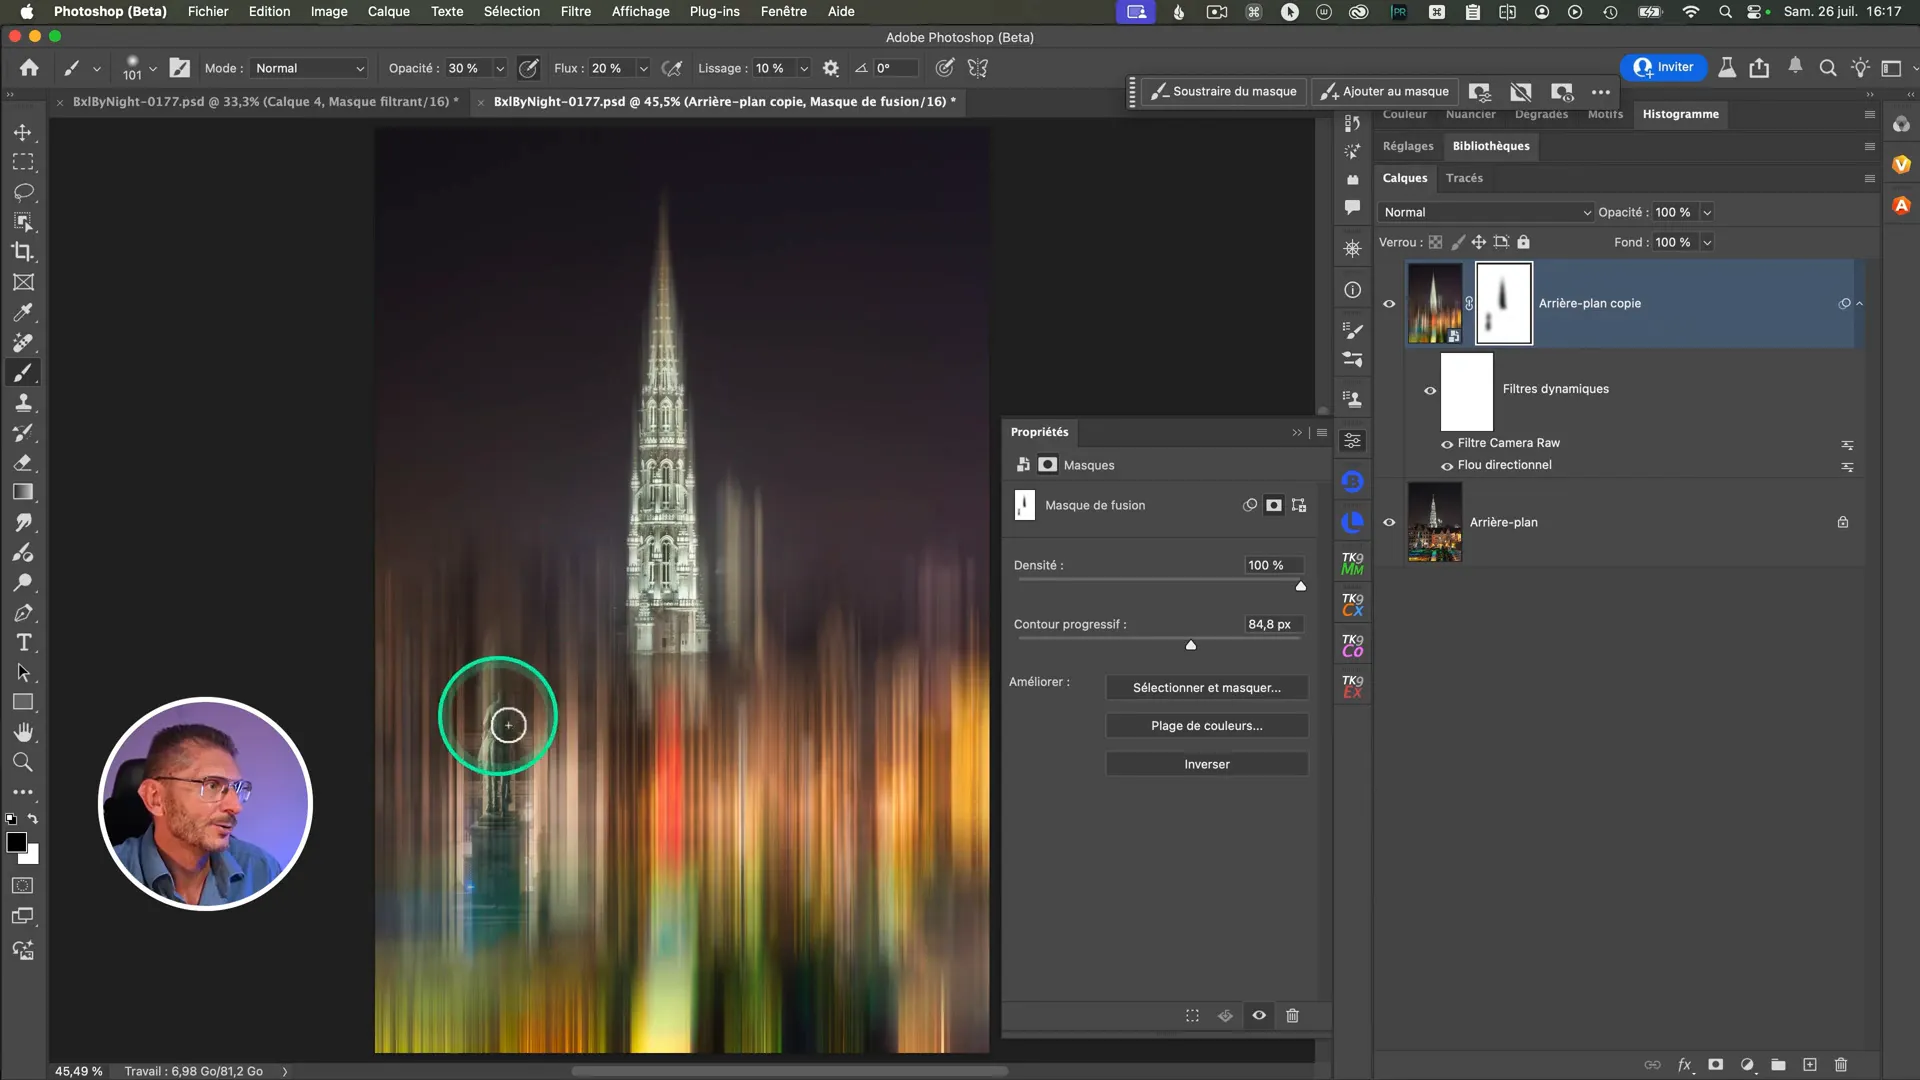Open the brush Mode dropdown
Image resolution: width=1920 pixels, height=1080 pixels.
(x=309, y=68)
